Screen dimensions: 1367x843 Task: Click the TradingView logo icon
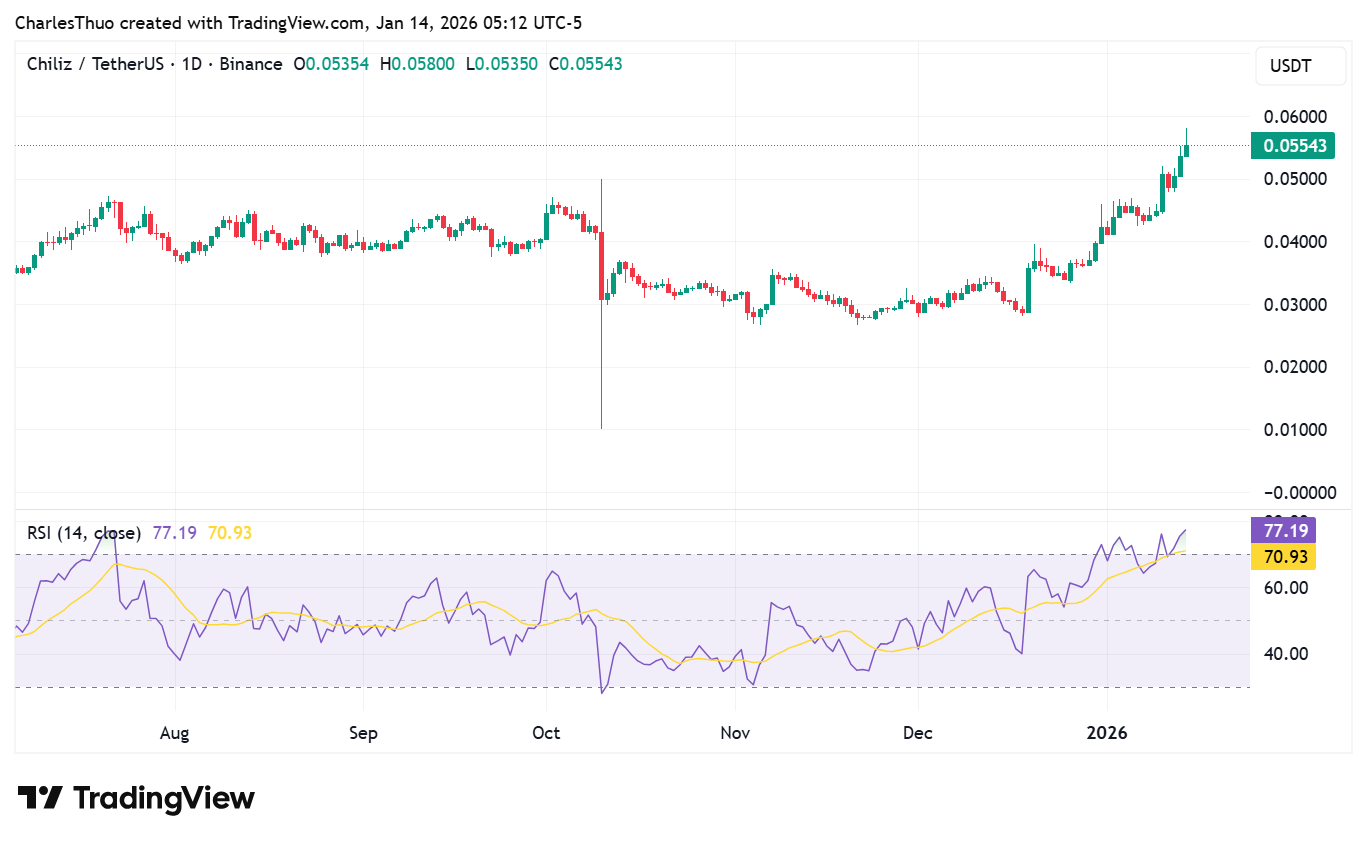[x=40, y=798]
